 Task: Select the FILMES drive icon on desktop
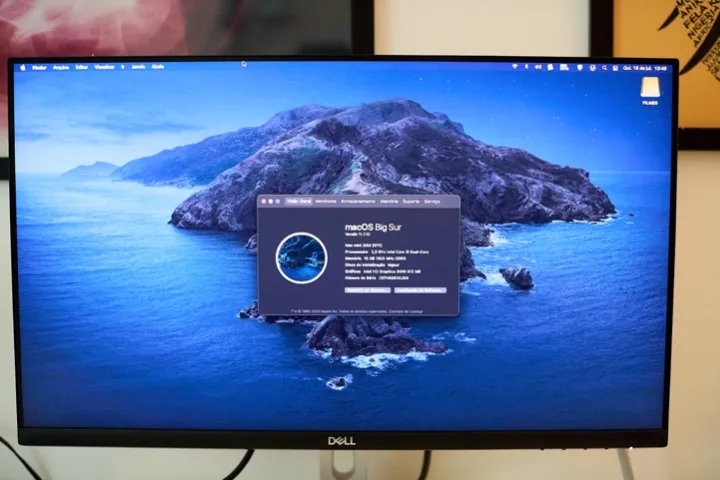650,91
